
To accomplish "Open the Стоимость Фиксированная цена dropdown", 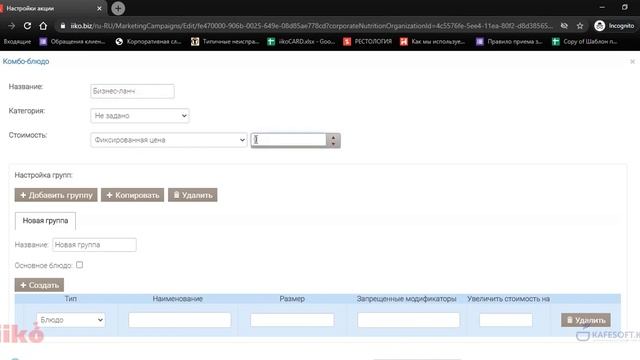I will tap(169, 140).
